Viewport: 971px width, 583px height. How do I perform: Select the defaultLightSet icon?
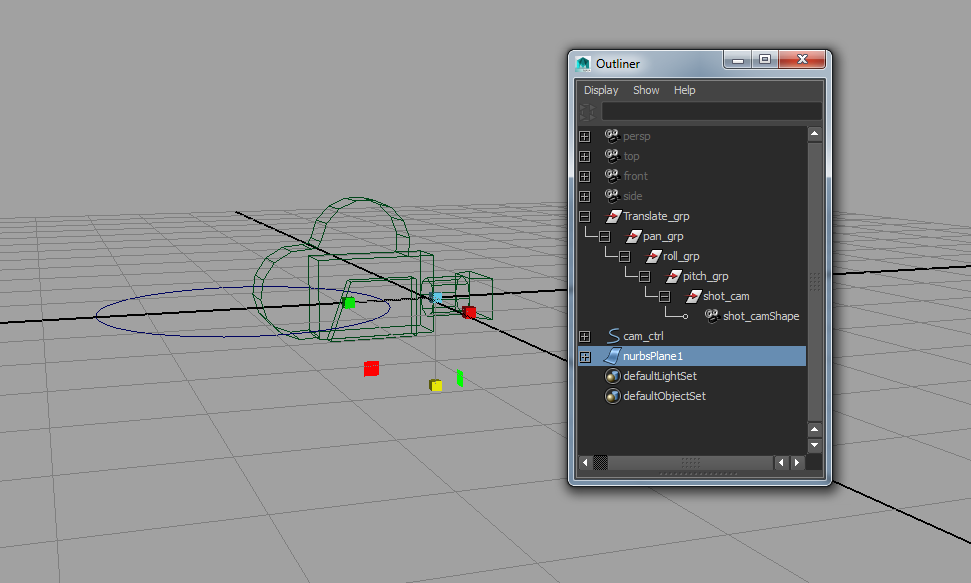coord(612,375)
